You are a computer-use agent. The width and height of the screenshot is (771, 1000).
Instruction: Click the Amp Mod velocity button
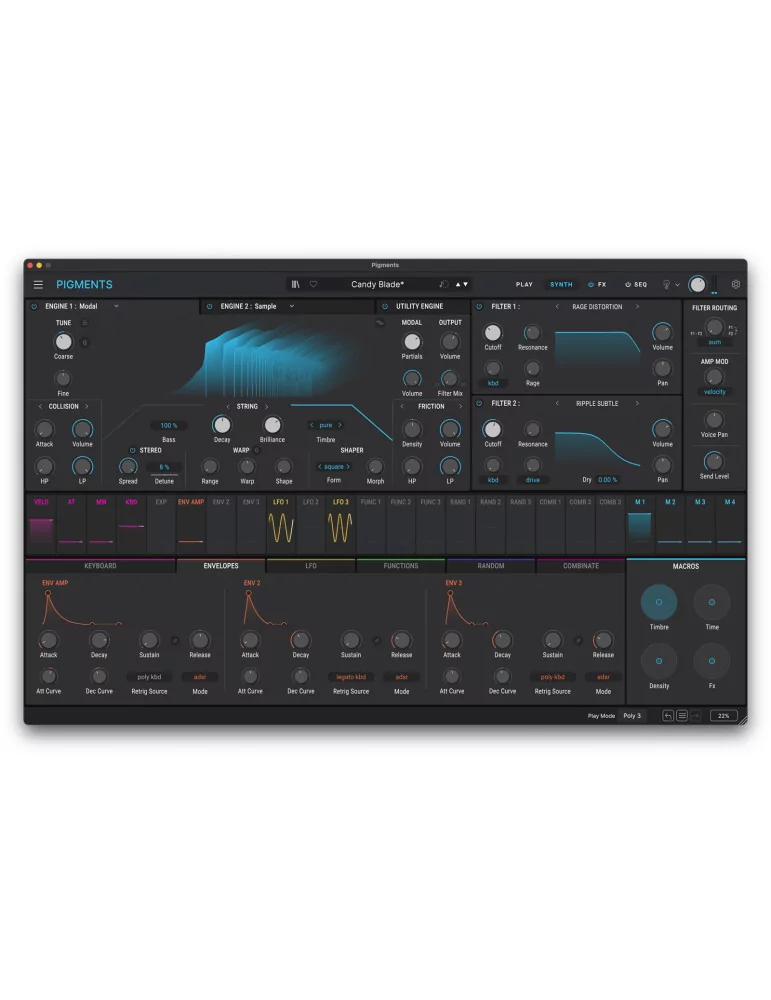click(714, 392)
